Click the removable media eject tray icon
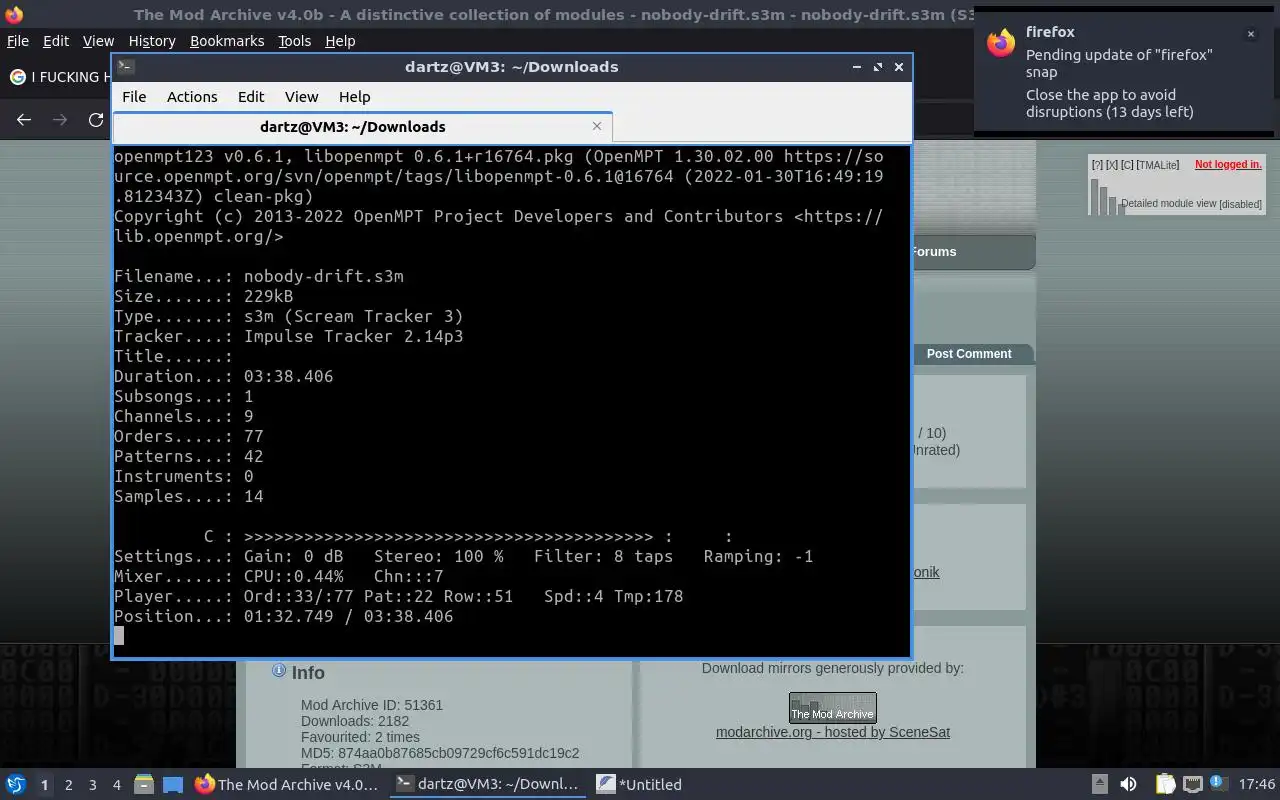This screenshot has width=1280, height=800. [1099, 785]
